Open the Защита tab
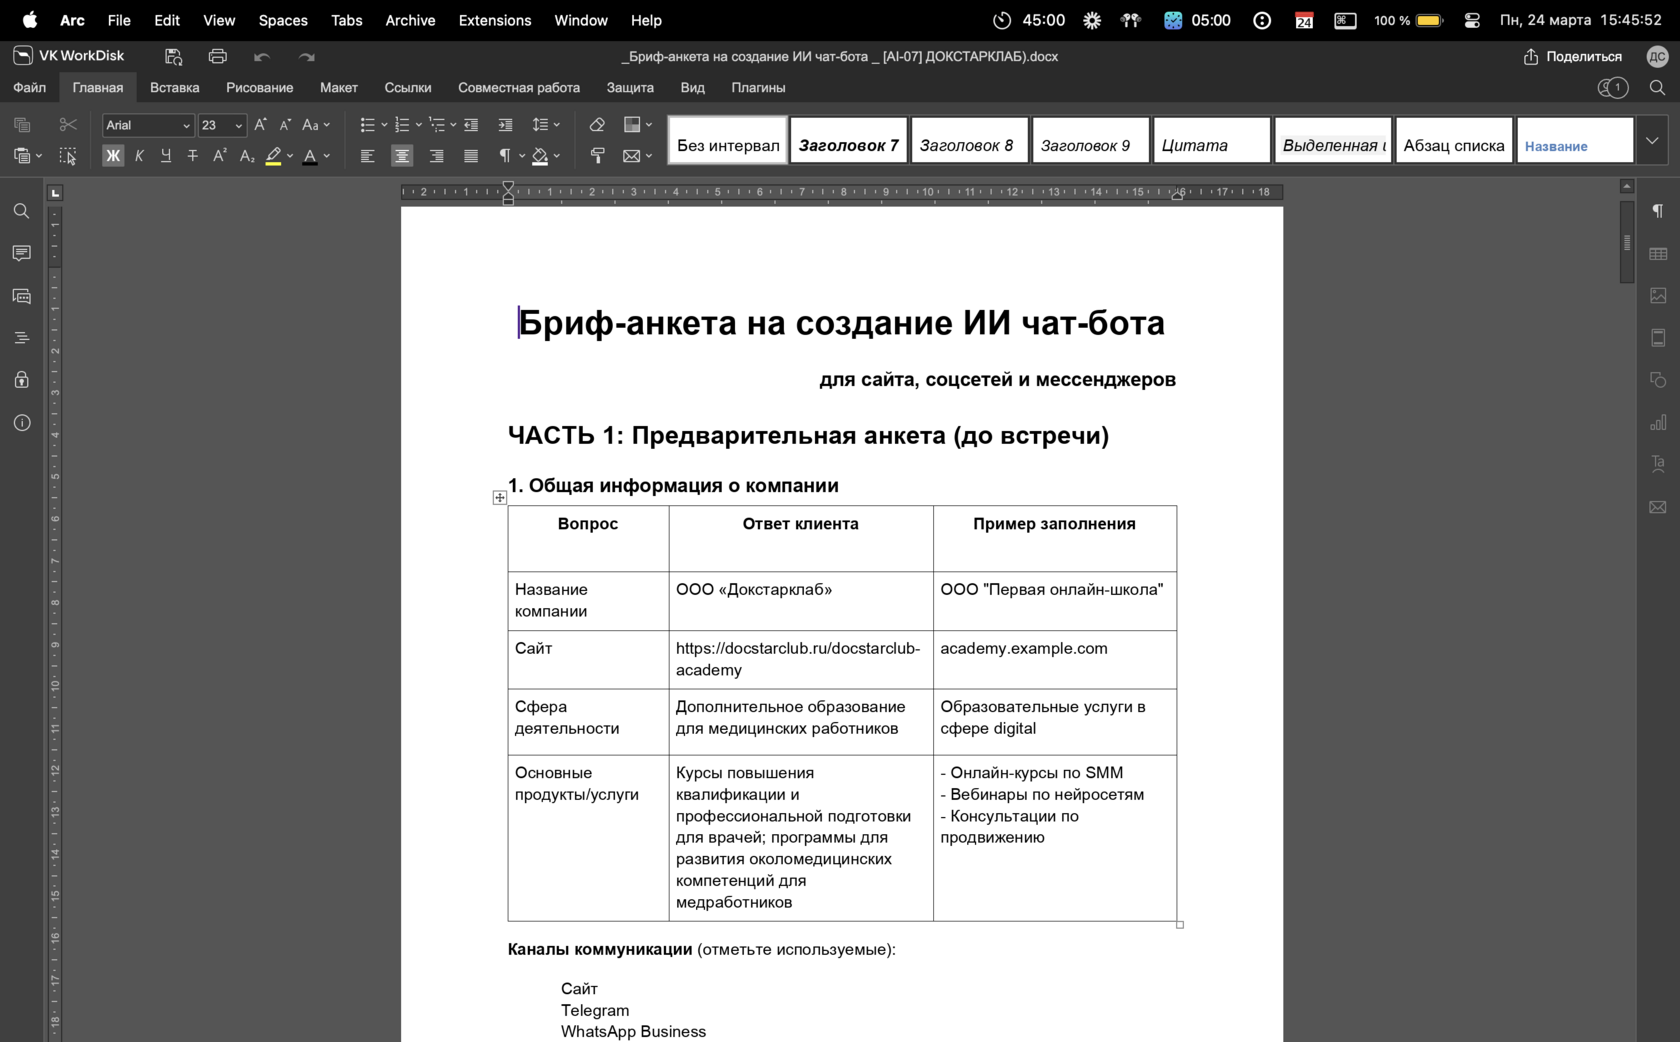The width and height of the screenshot is (1680, 1042). tap(630, 88)
